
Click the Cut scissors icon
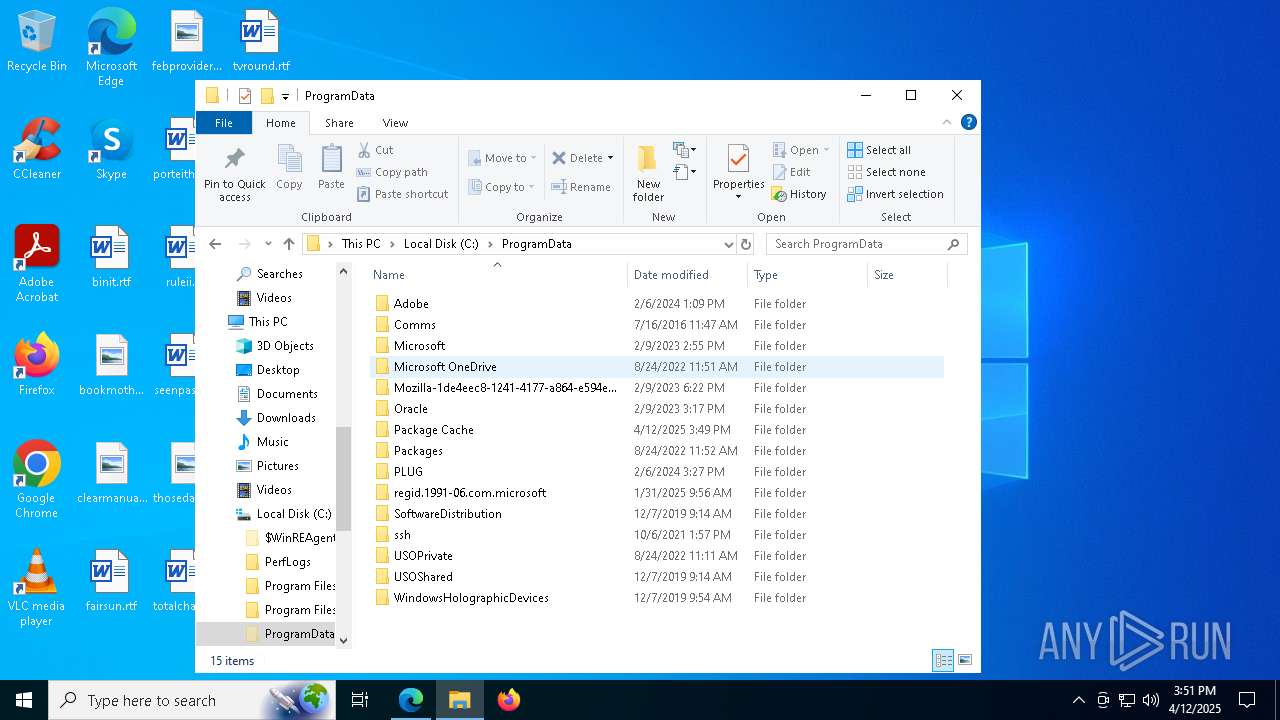coord(365,150)
